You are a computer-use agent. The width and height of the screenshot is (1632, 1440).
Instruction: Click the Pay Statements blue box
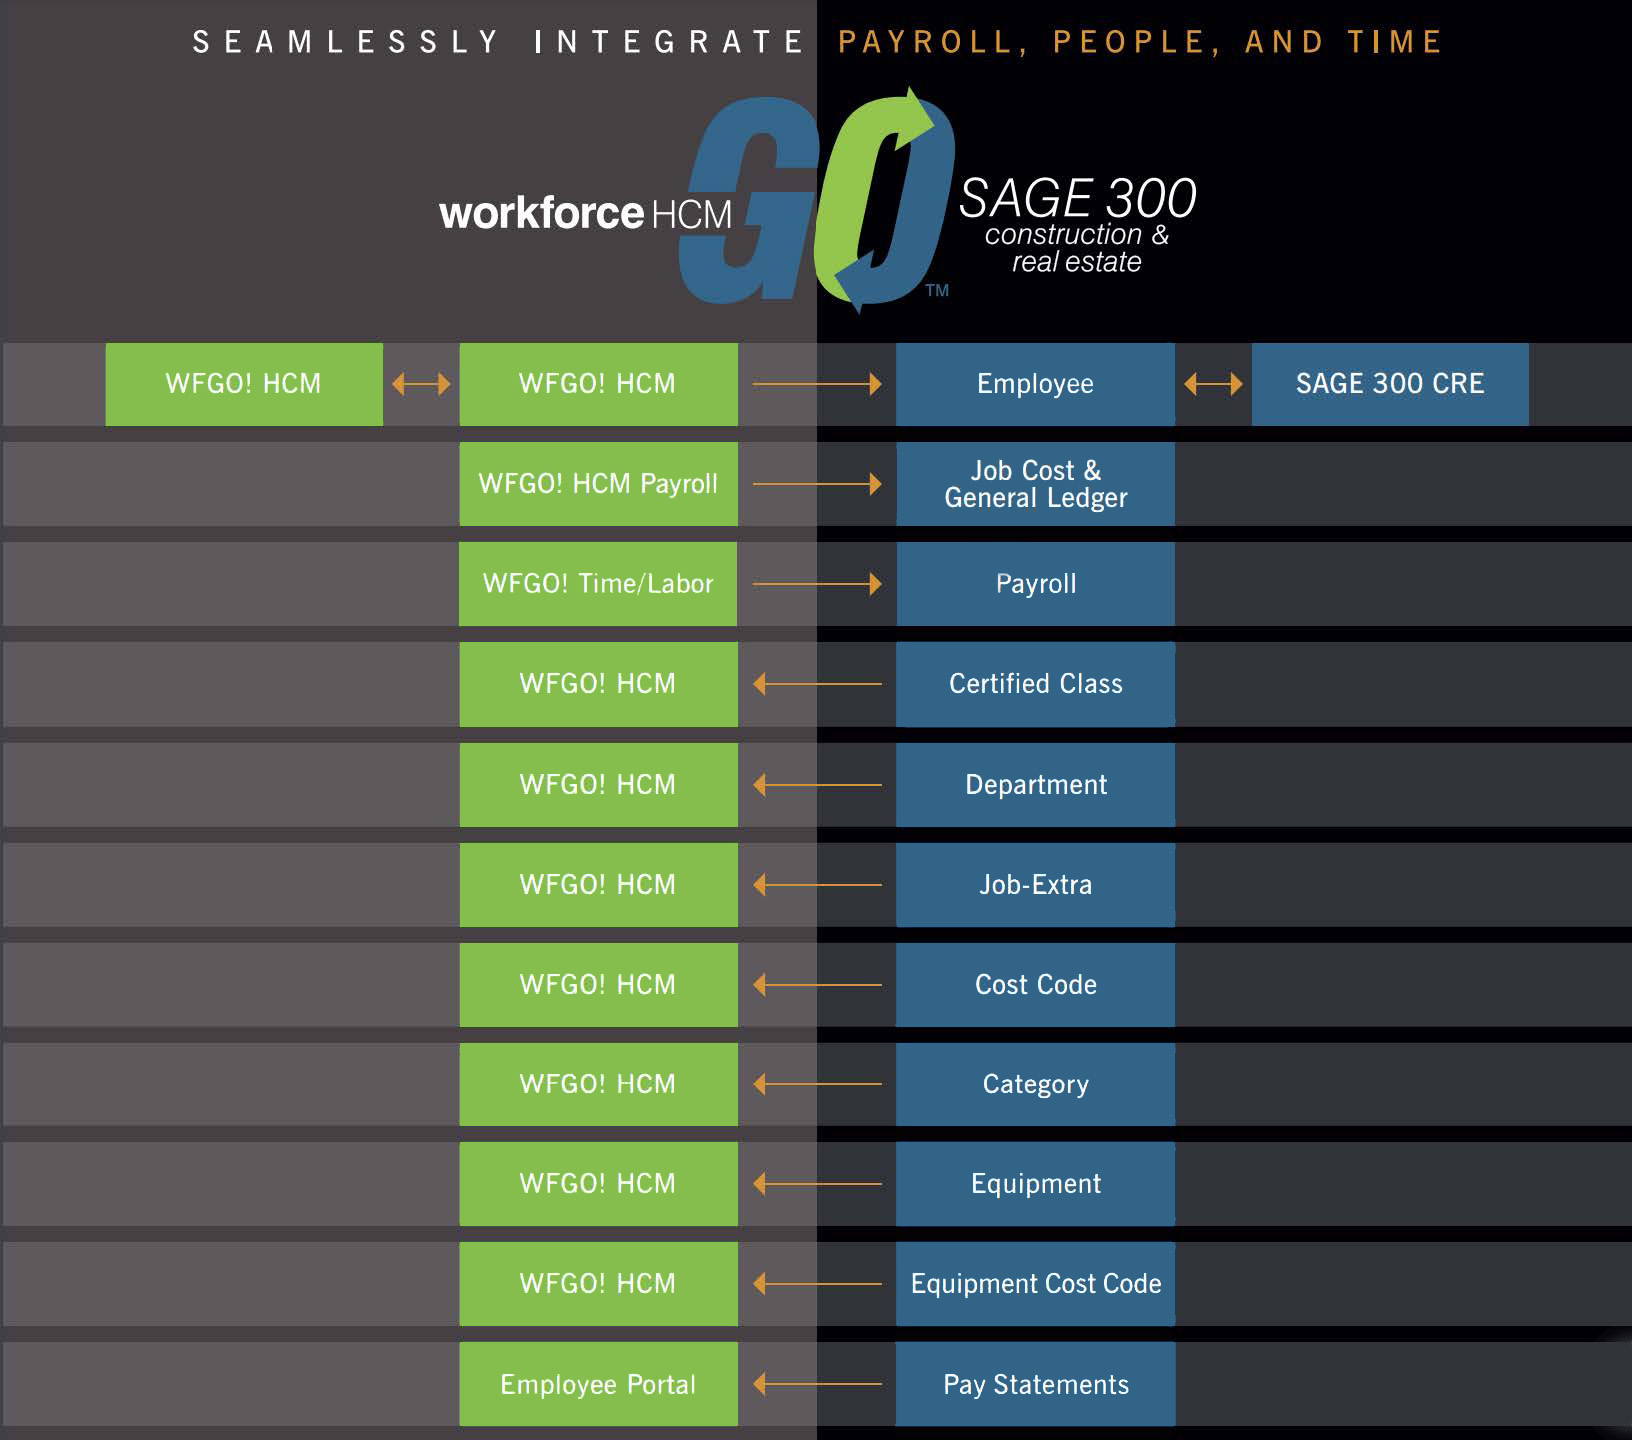[x=1035, y=1384]
